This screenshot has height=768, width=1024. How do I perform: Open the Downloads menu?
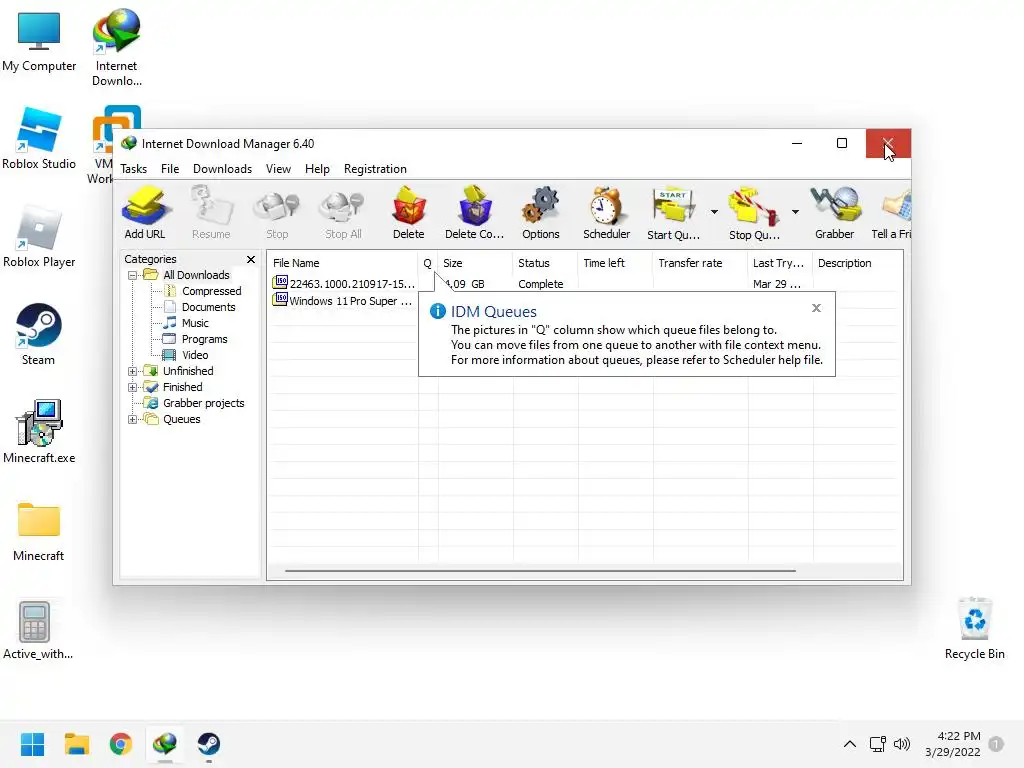pos(223,169)
